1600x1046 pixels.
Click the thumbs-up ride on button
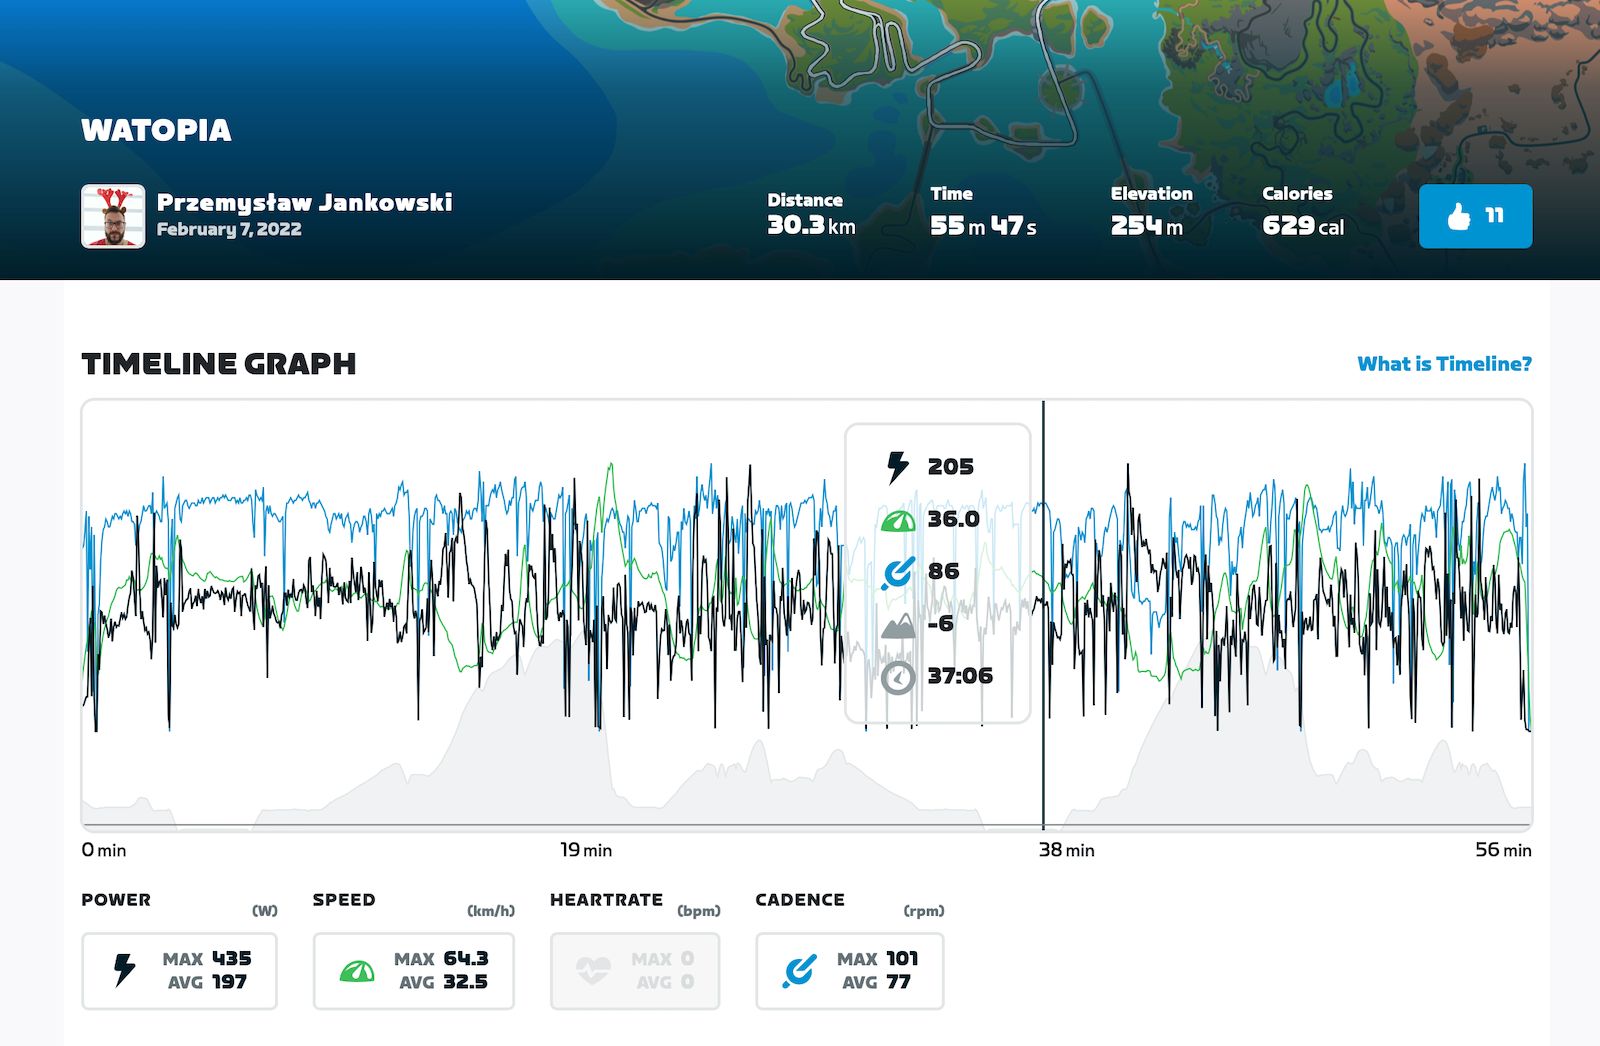tap(1475, 216)
